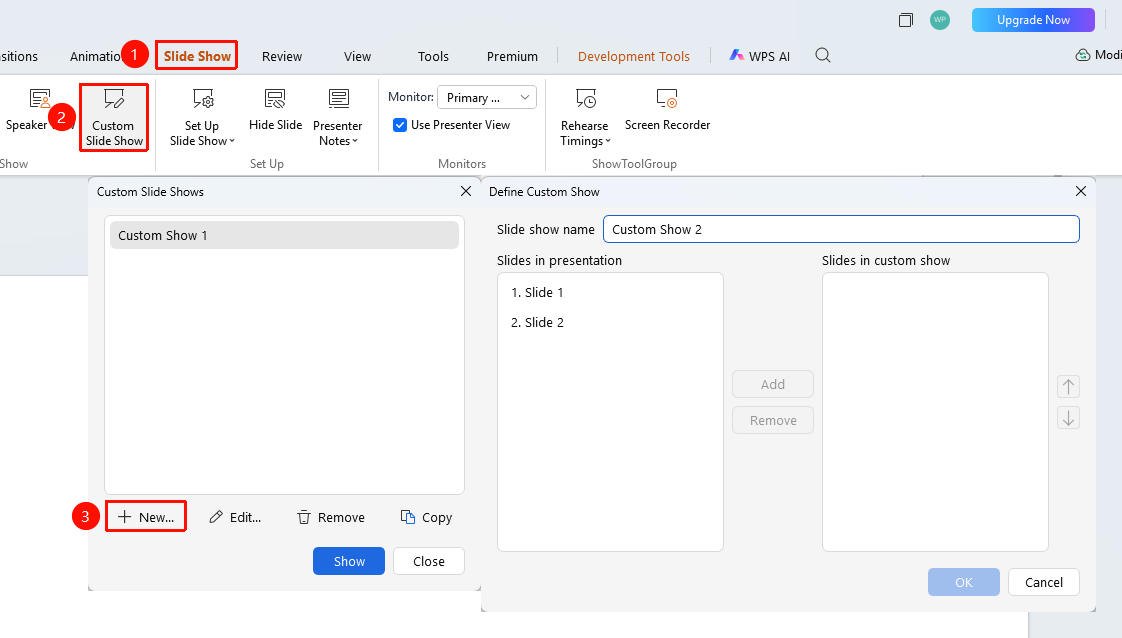
Task: Open Presenter Notes menu
Action: point(338,117)
